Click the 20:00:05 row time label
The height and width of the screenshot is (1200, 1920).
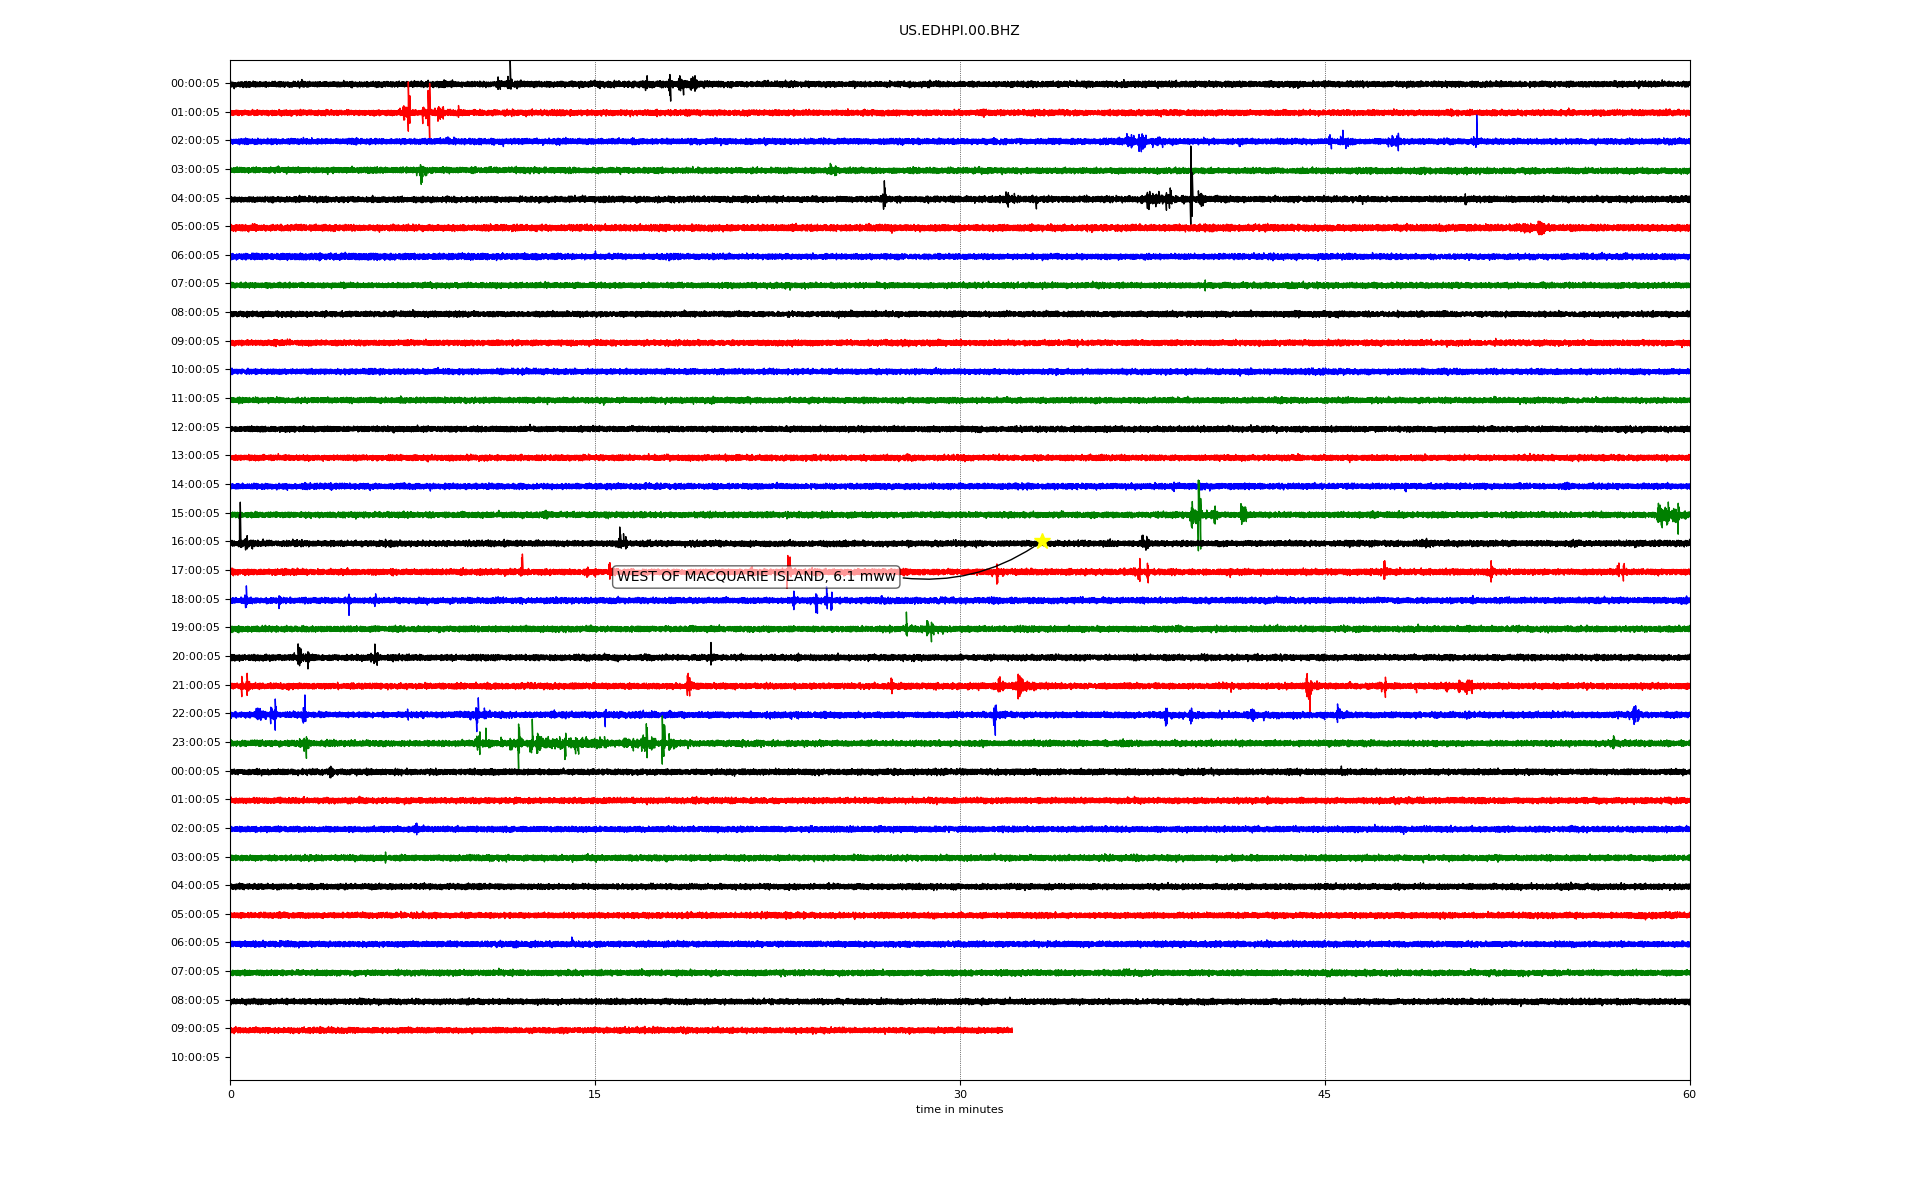click(195, 657)
